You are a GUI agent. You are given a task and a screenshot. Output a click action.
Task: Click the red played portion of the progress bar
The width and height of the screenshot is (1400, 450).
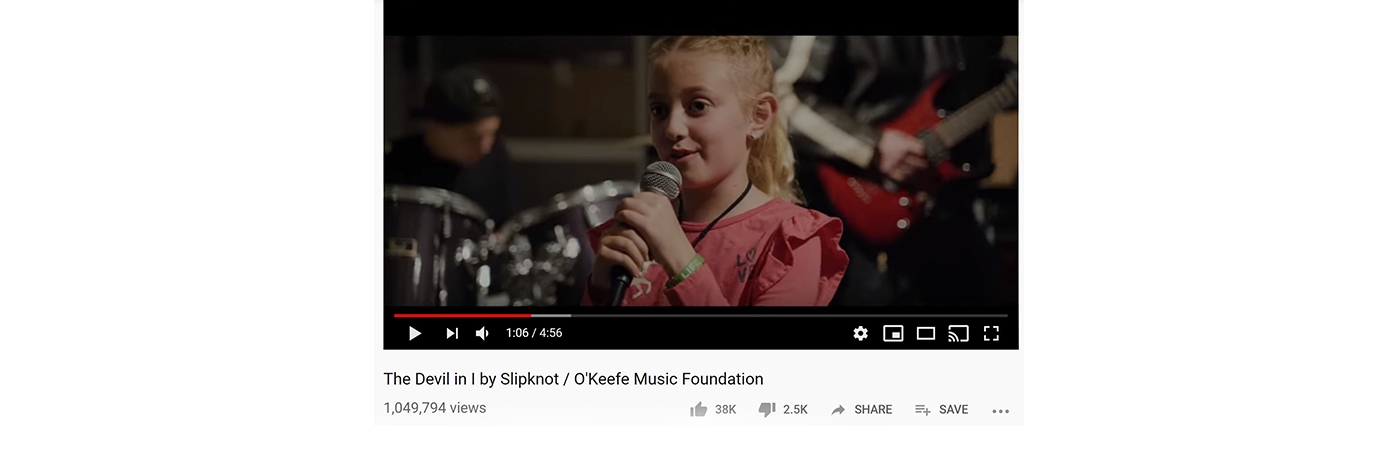point(462,315)
